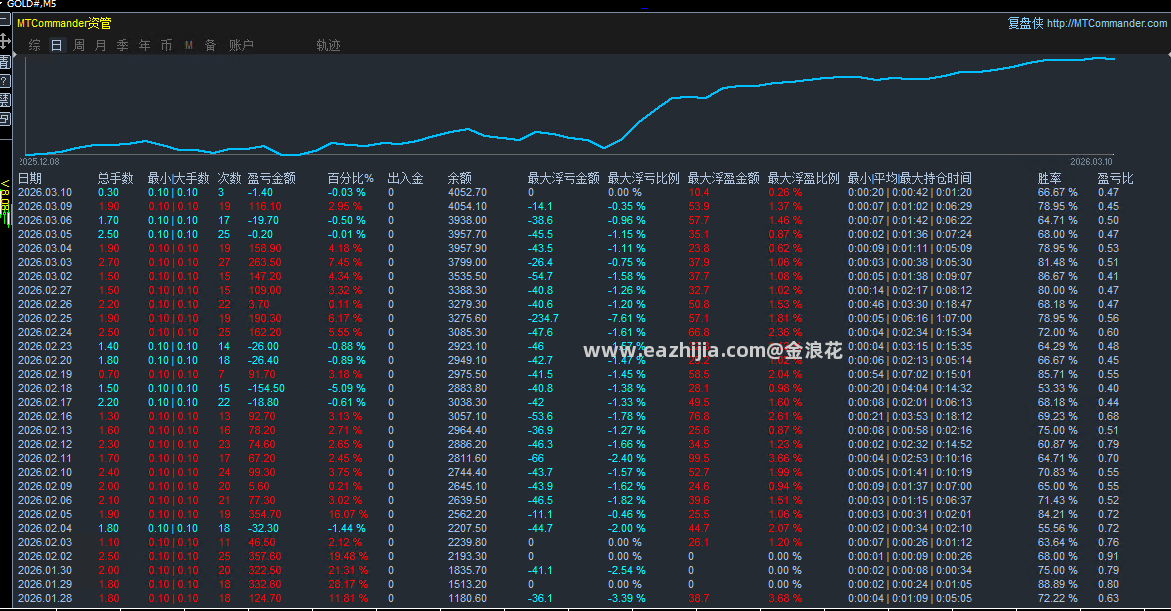
Task: Click the 最大浮盈比例 column header
Action: [803, 178]
